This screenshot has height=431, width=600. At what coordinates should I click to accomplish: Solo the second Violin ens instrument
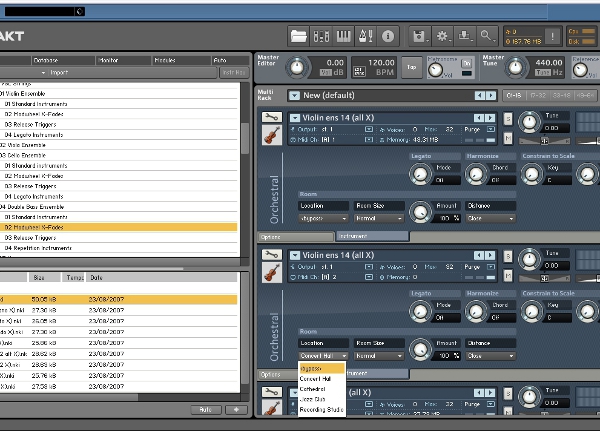(x=508, y=256)
